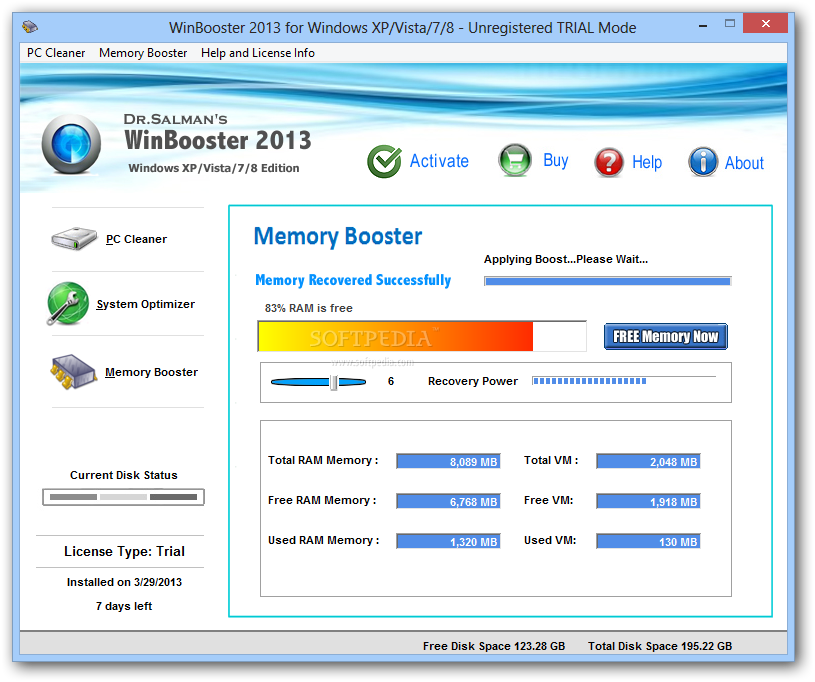This screenshot has height=682, width=815.
Task: Minimize the WinBooster window
Action: click(703, 24)
